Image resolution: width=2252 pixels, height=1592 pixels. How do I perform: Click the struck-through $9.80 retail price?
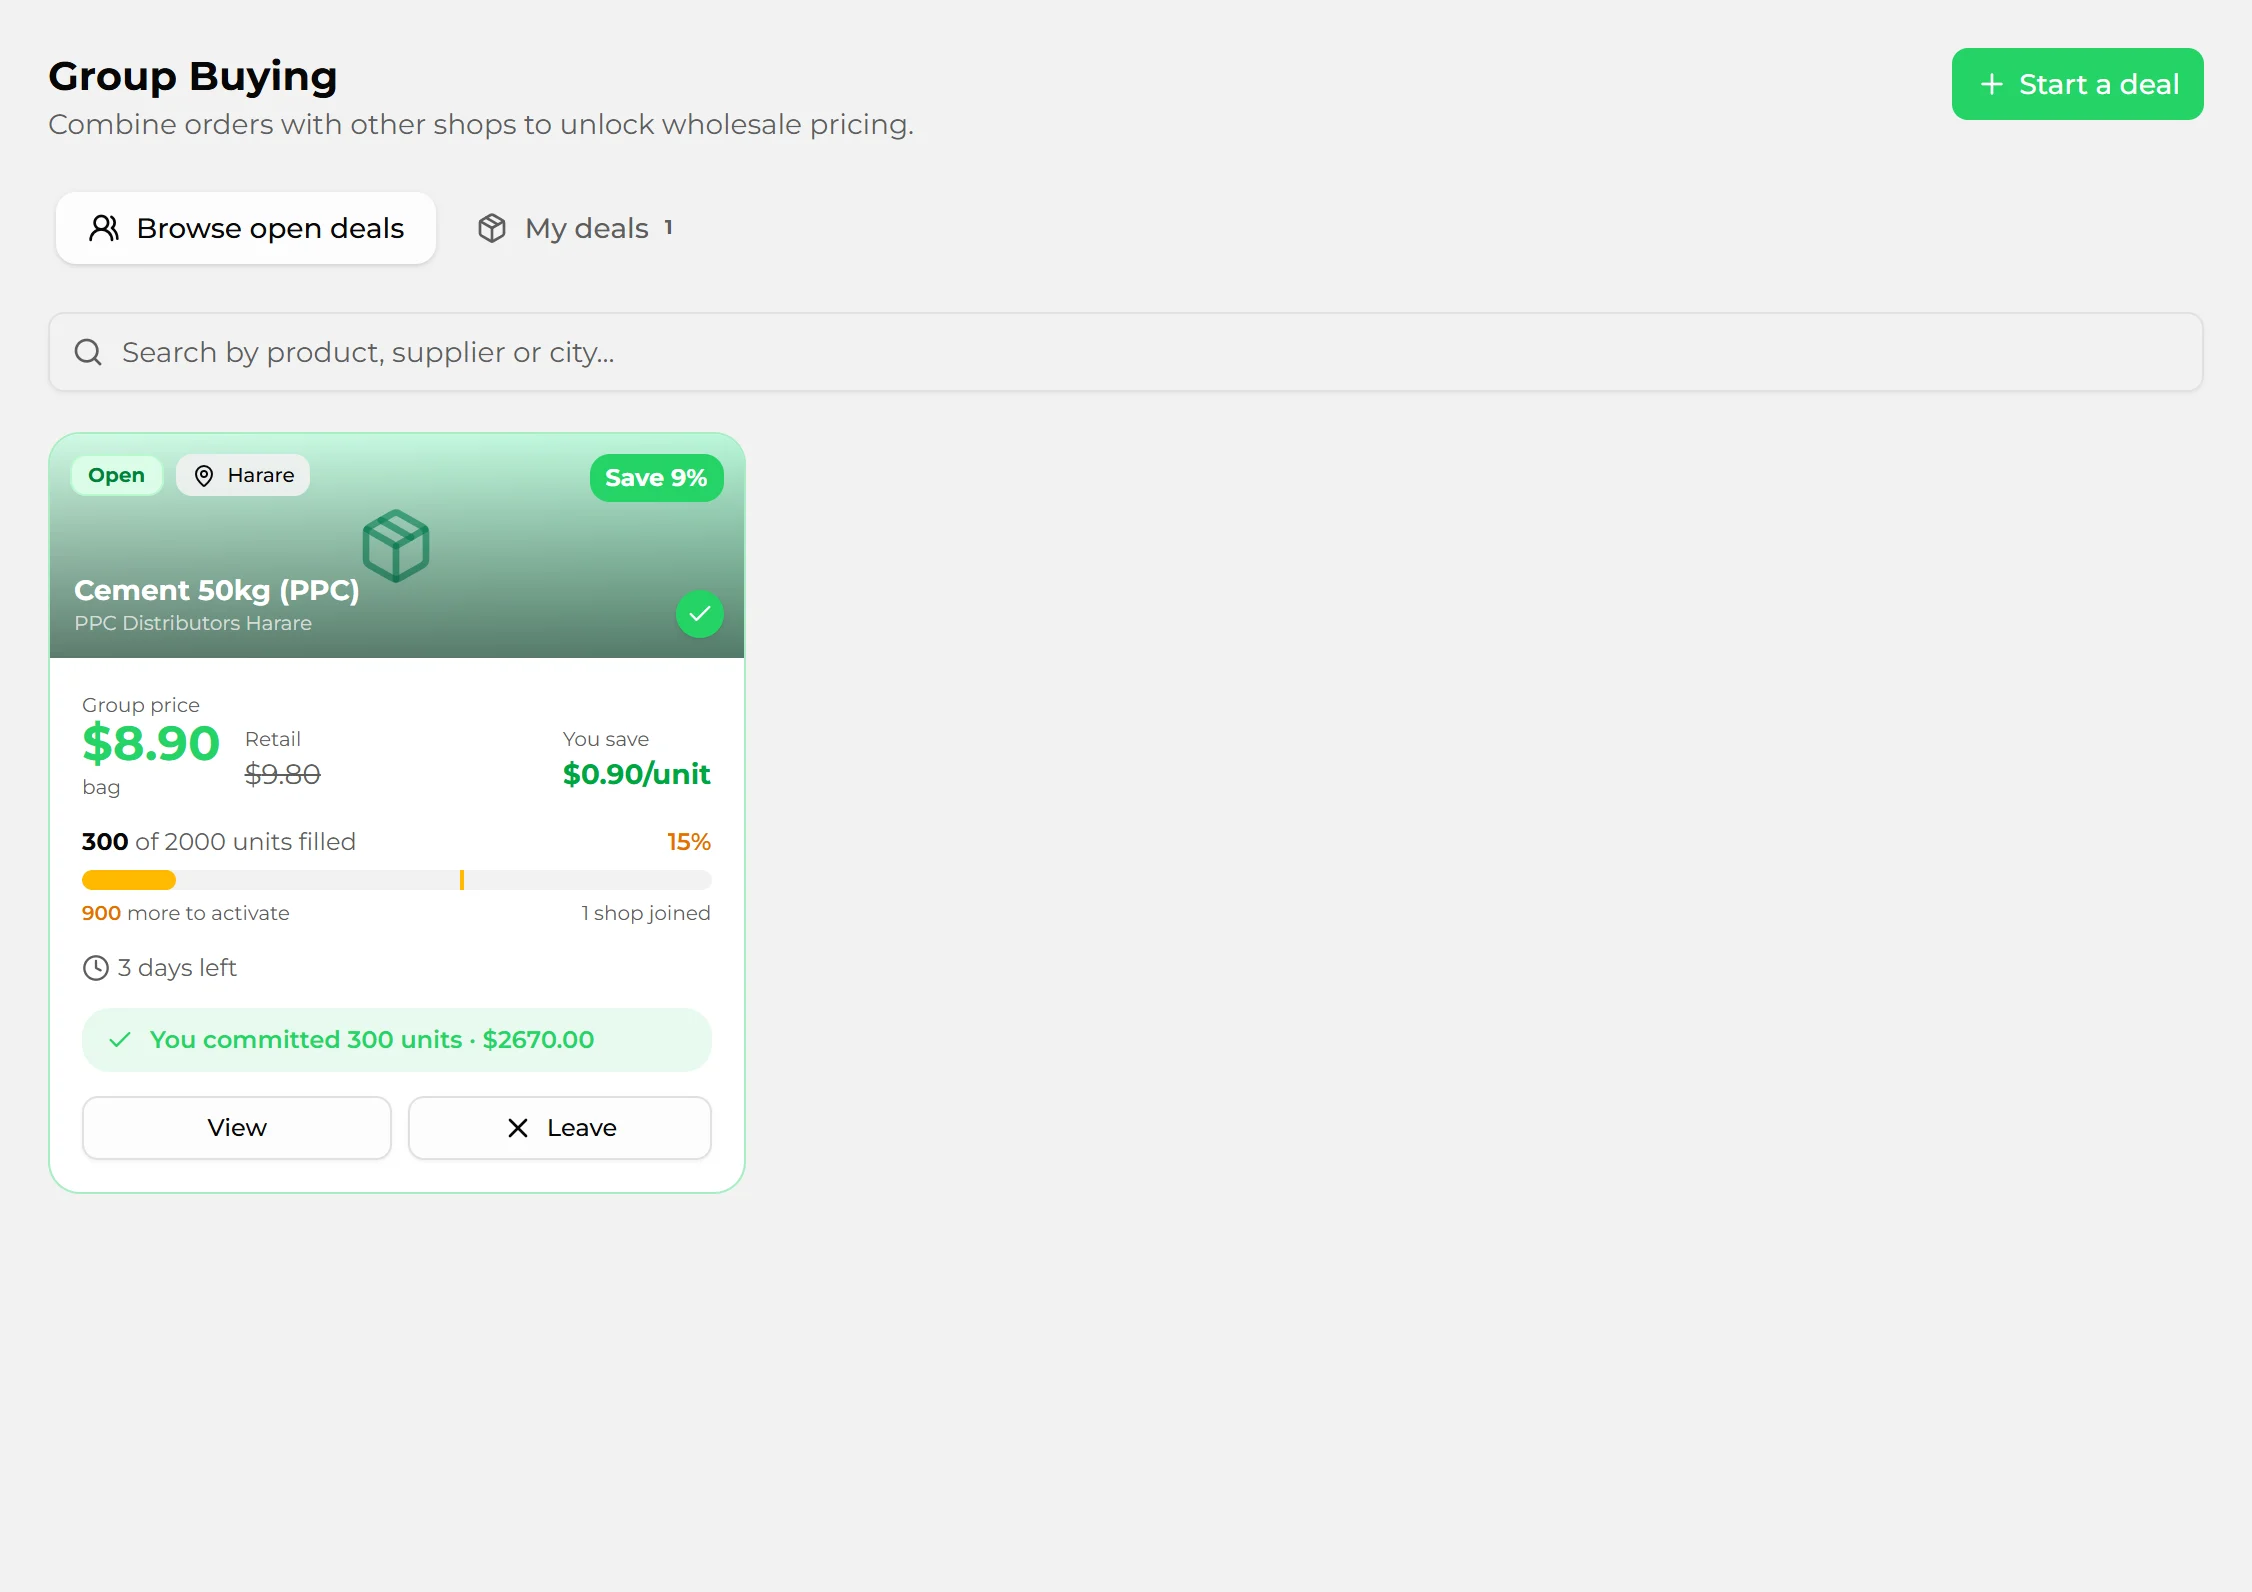coord(283,774)
